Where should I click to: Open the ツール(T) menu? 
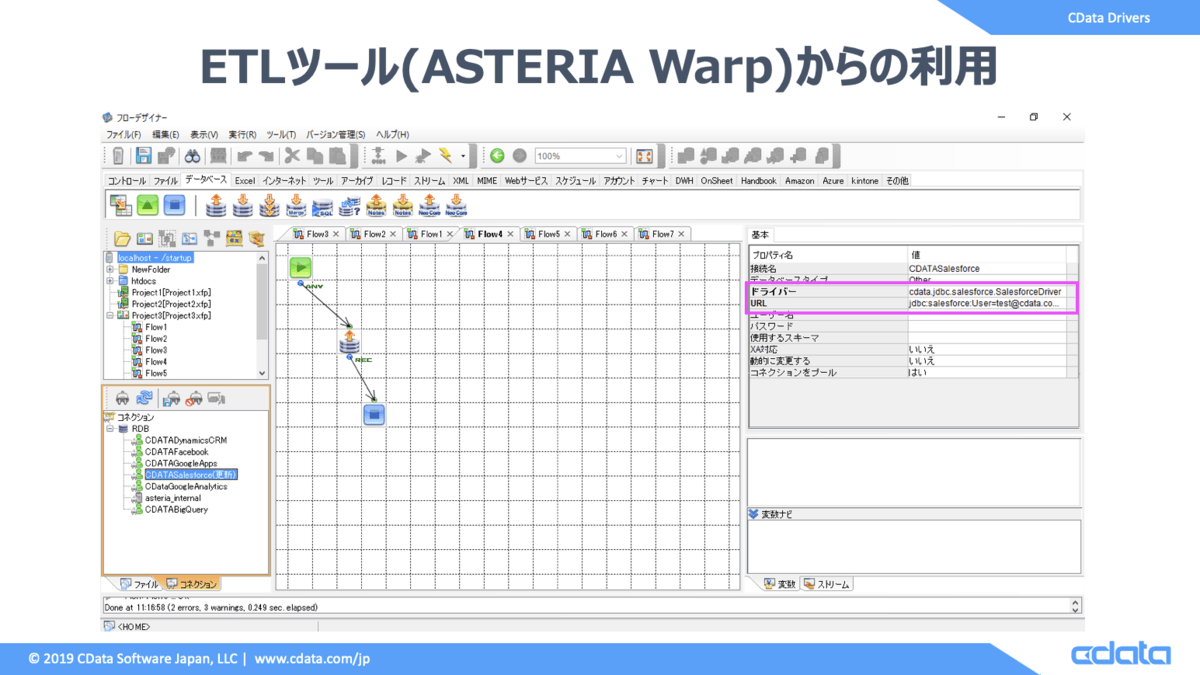281,134
